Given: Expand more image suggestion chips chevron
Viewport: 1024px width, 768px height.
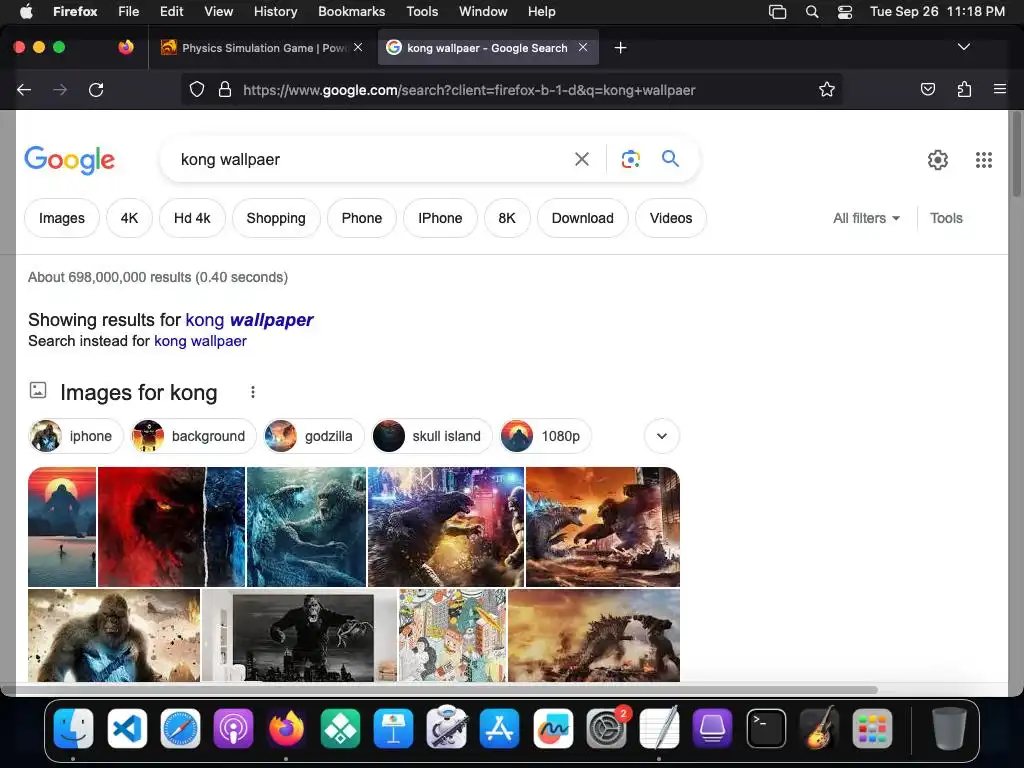Looking at the screenshot, I should tap(662, 436).
